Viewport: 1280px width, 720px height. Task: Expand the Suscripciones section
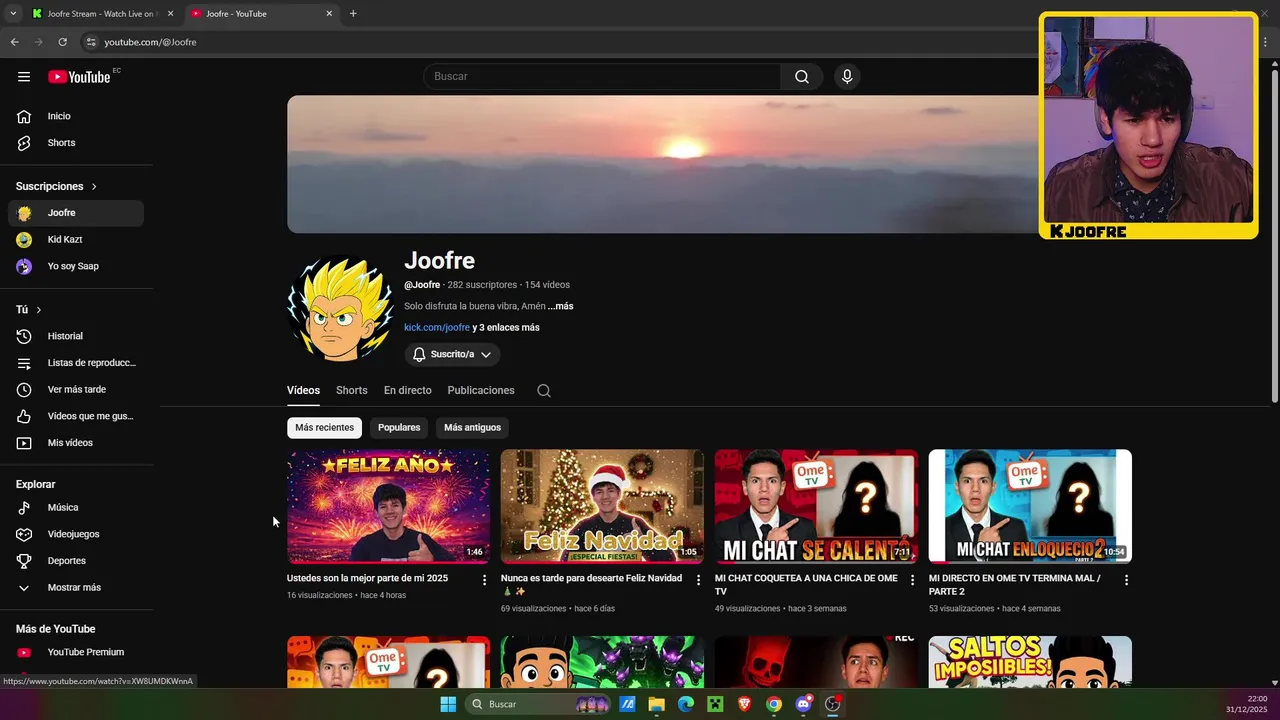[56, 187]
